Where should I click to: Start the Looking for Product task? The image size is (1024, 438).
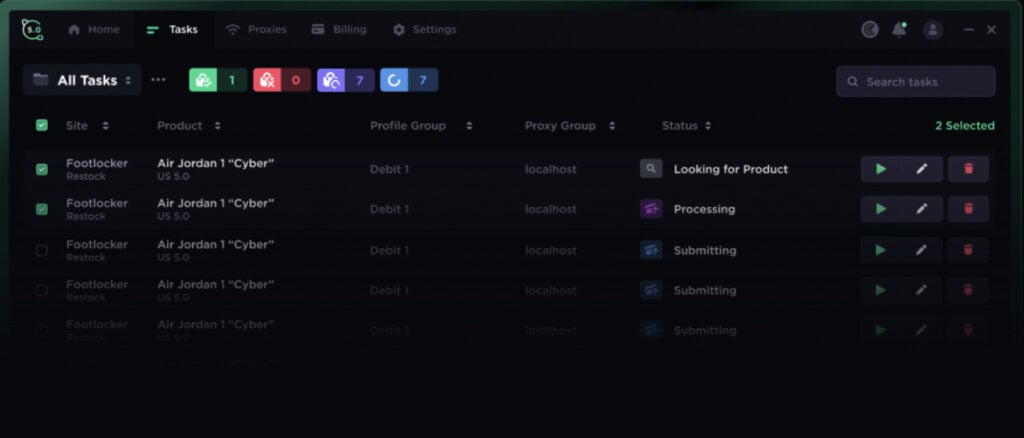pos(880,169)
